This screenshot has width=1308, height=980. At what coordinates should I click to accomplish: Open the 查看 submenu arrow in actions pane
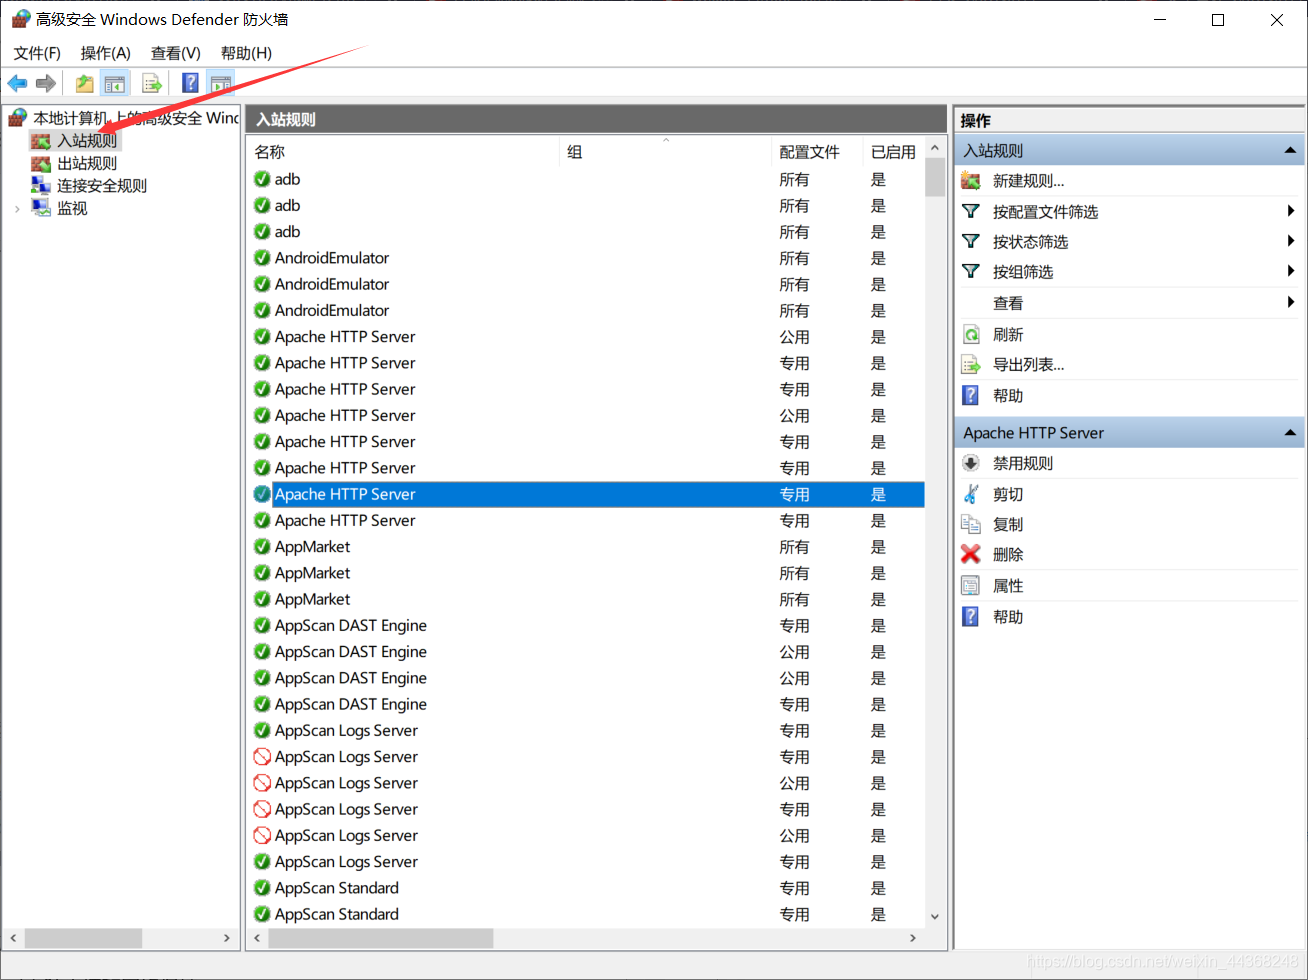[1291, 302]
